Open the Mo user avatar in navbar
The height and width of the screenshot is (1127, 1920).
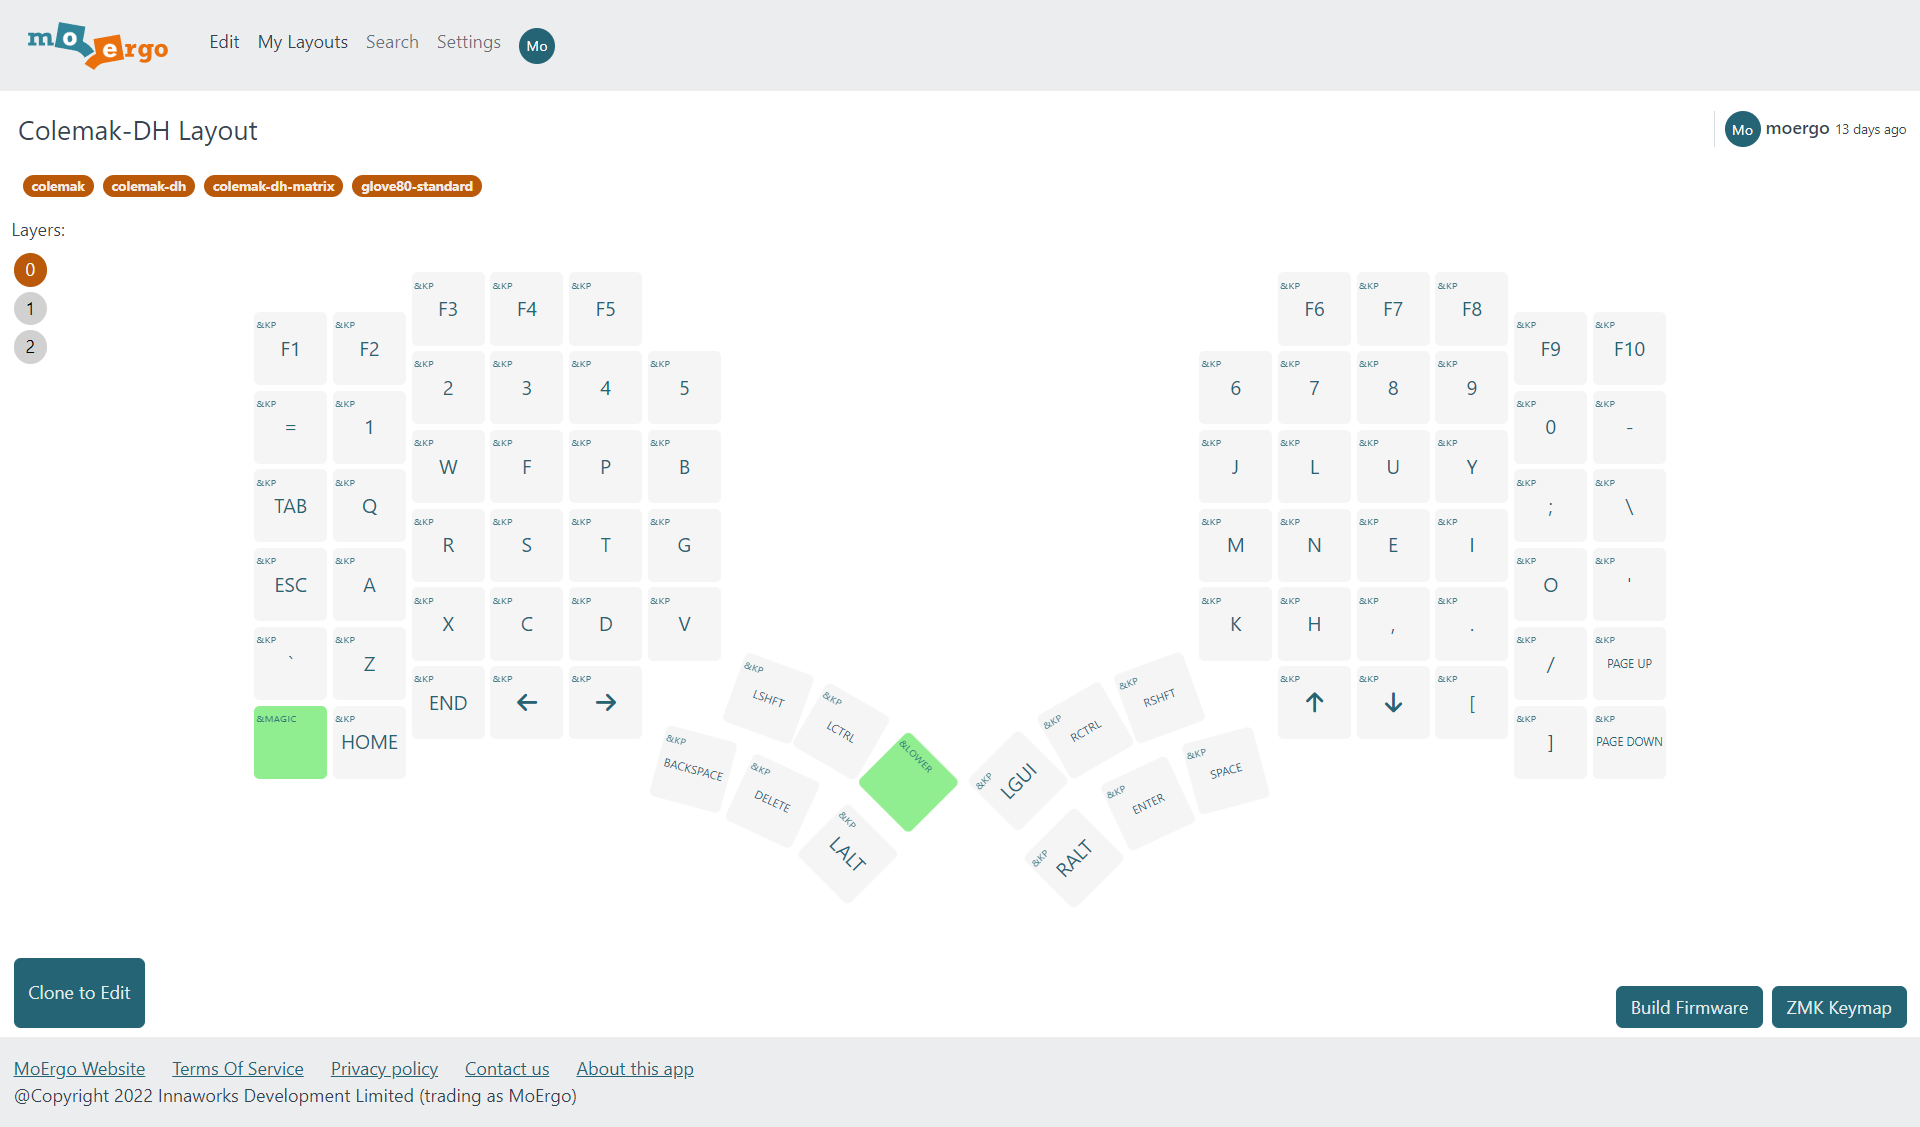click(536, 46)
